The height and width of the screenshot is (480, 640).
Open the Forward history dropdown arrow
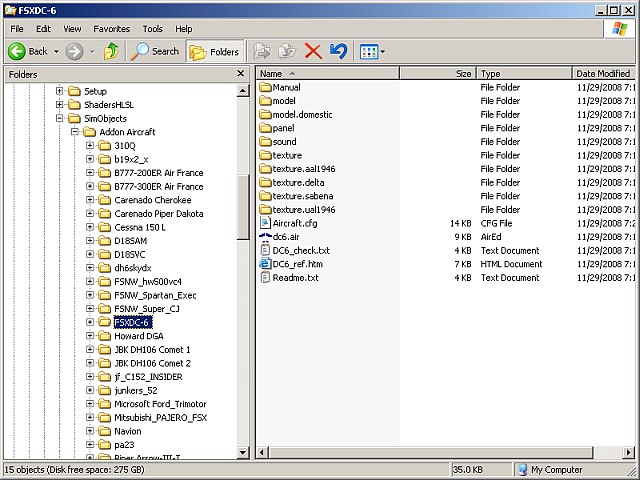tap(93, 52)
